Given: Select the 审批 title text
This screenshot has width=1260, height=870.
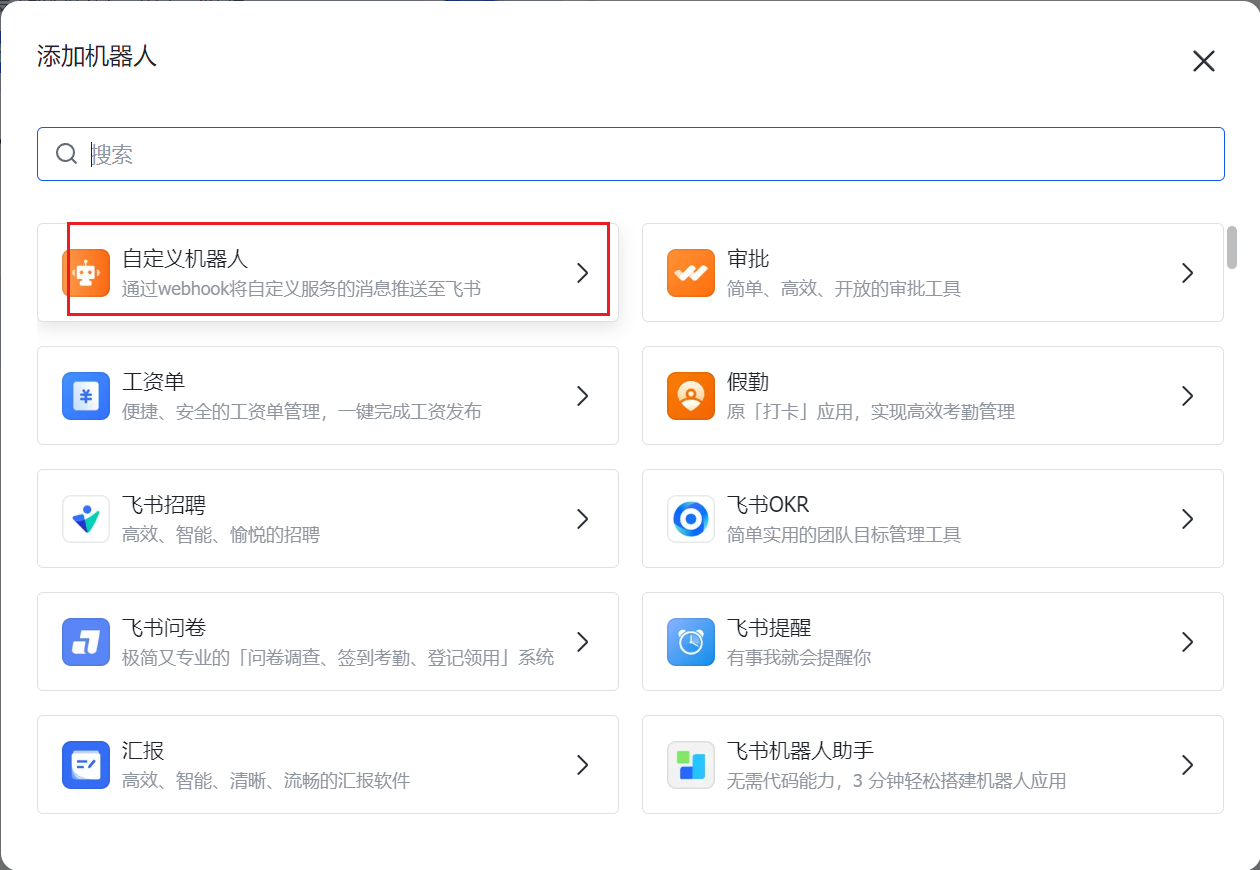Looking at the screenshot, I should coord(748,259).
